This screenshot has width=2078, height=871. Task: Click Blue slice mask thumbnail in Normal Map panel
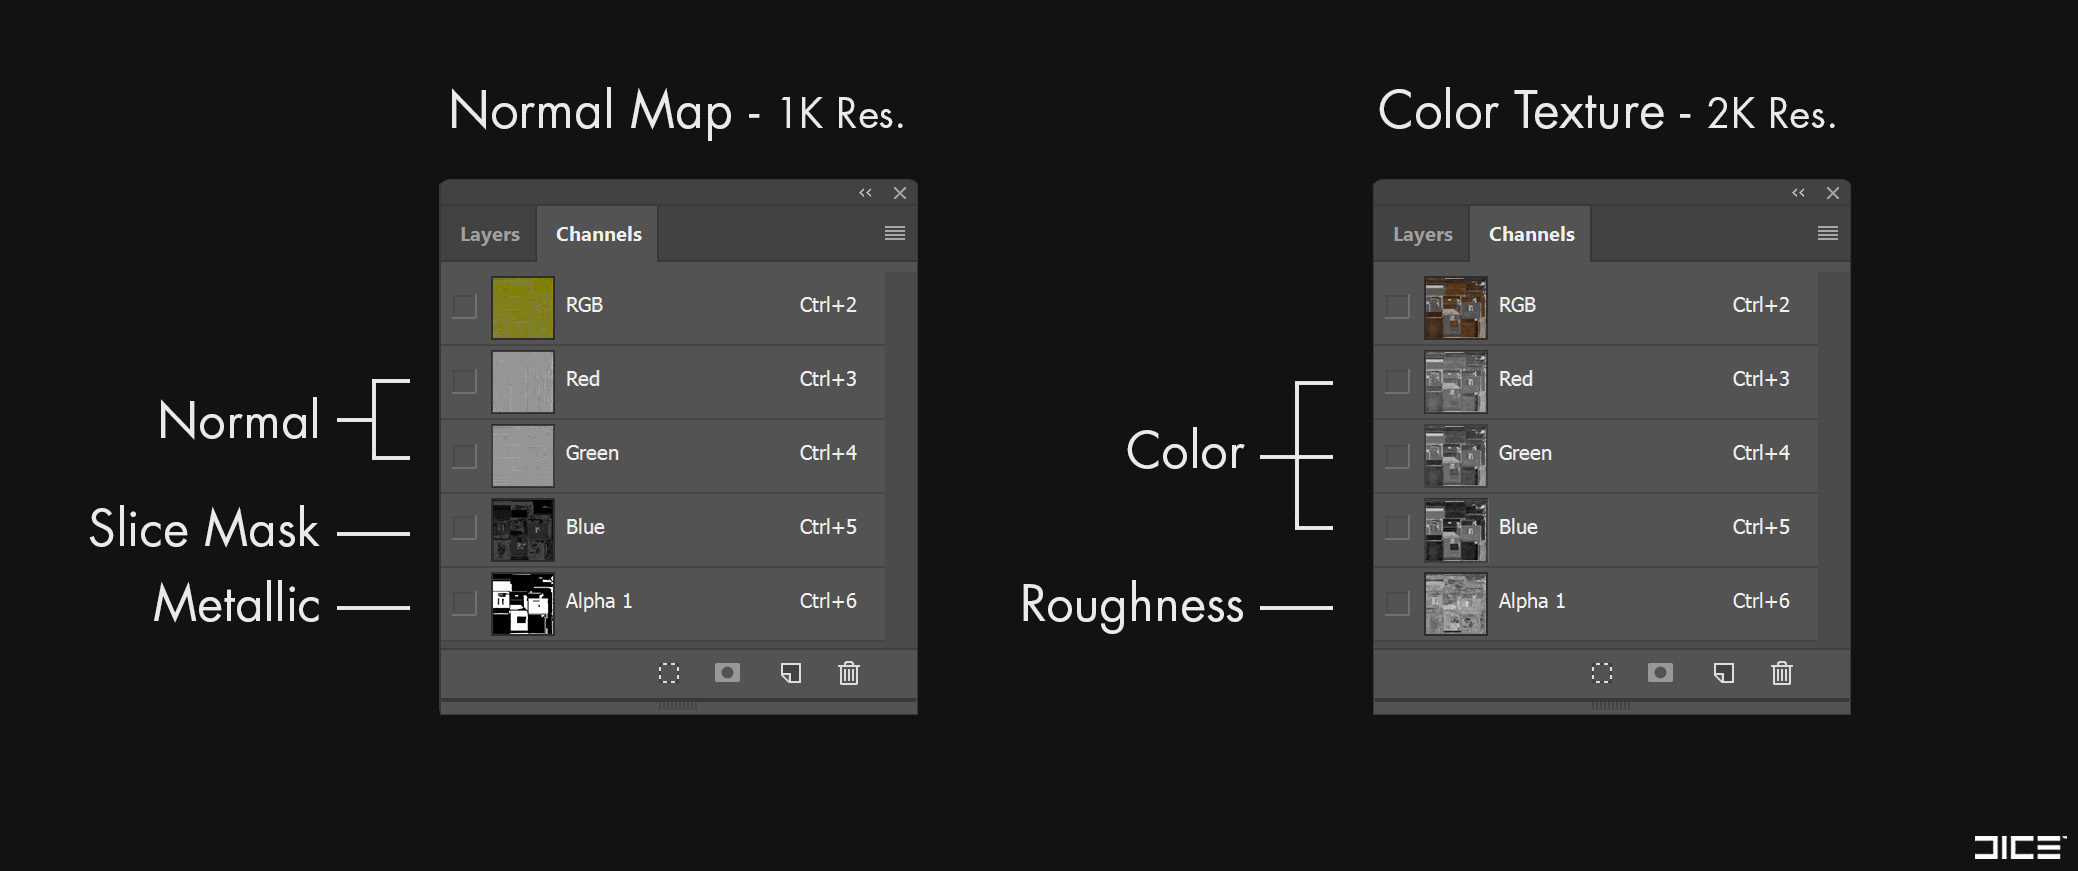[x=523, y=529]
